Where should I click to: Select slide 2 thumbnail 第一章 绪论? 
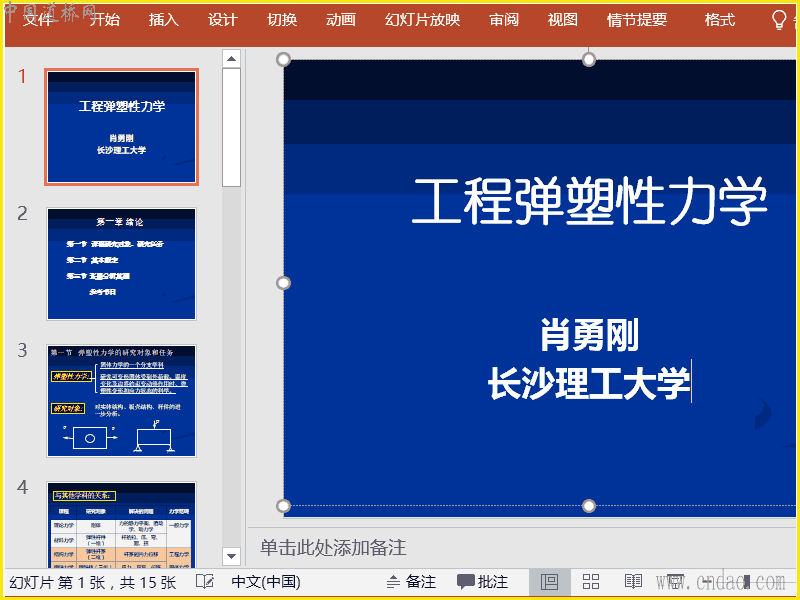click(x=121, y=264)
